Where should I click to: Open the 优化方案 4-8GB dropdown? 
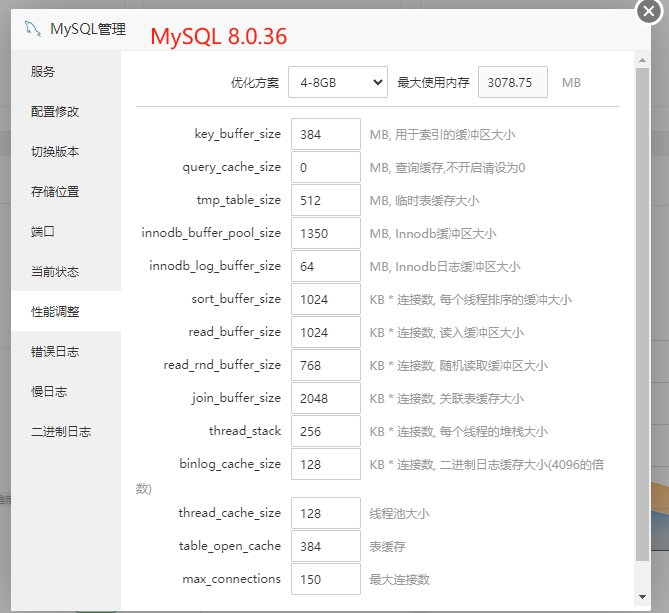[x=337, y=82]
